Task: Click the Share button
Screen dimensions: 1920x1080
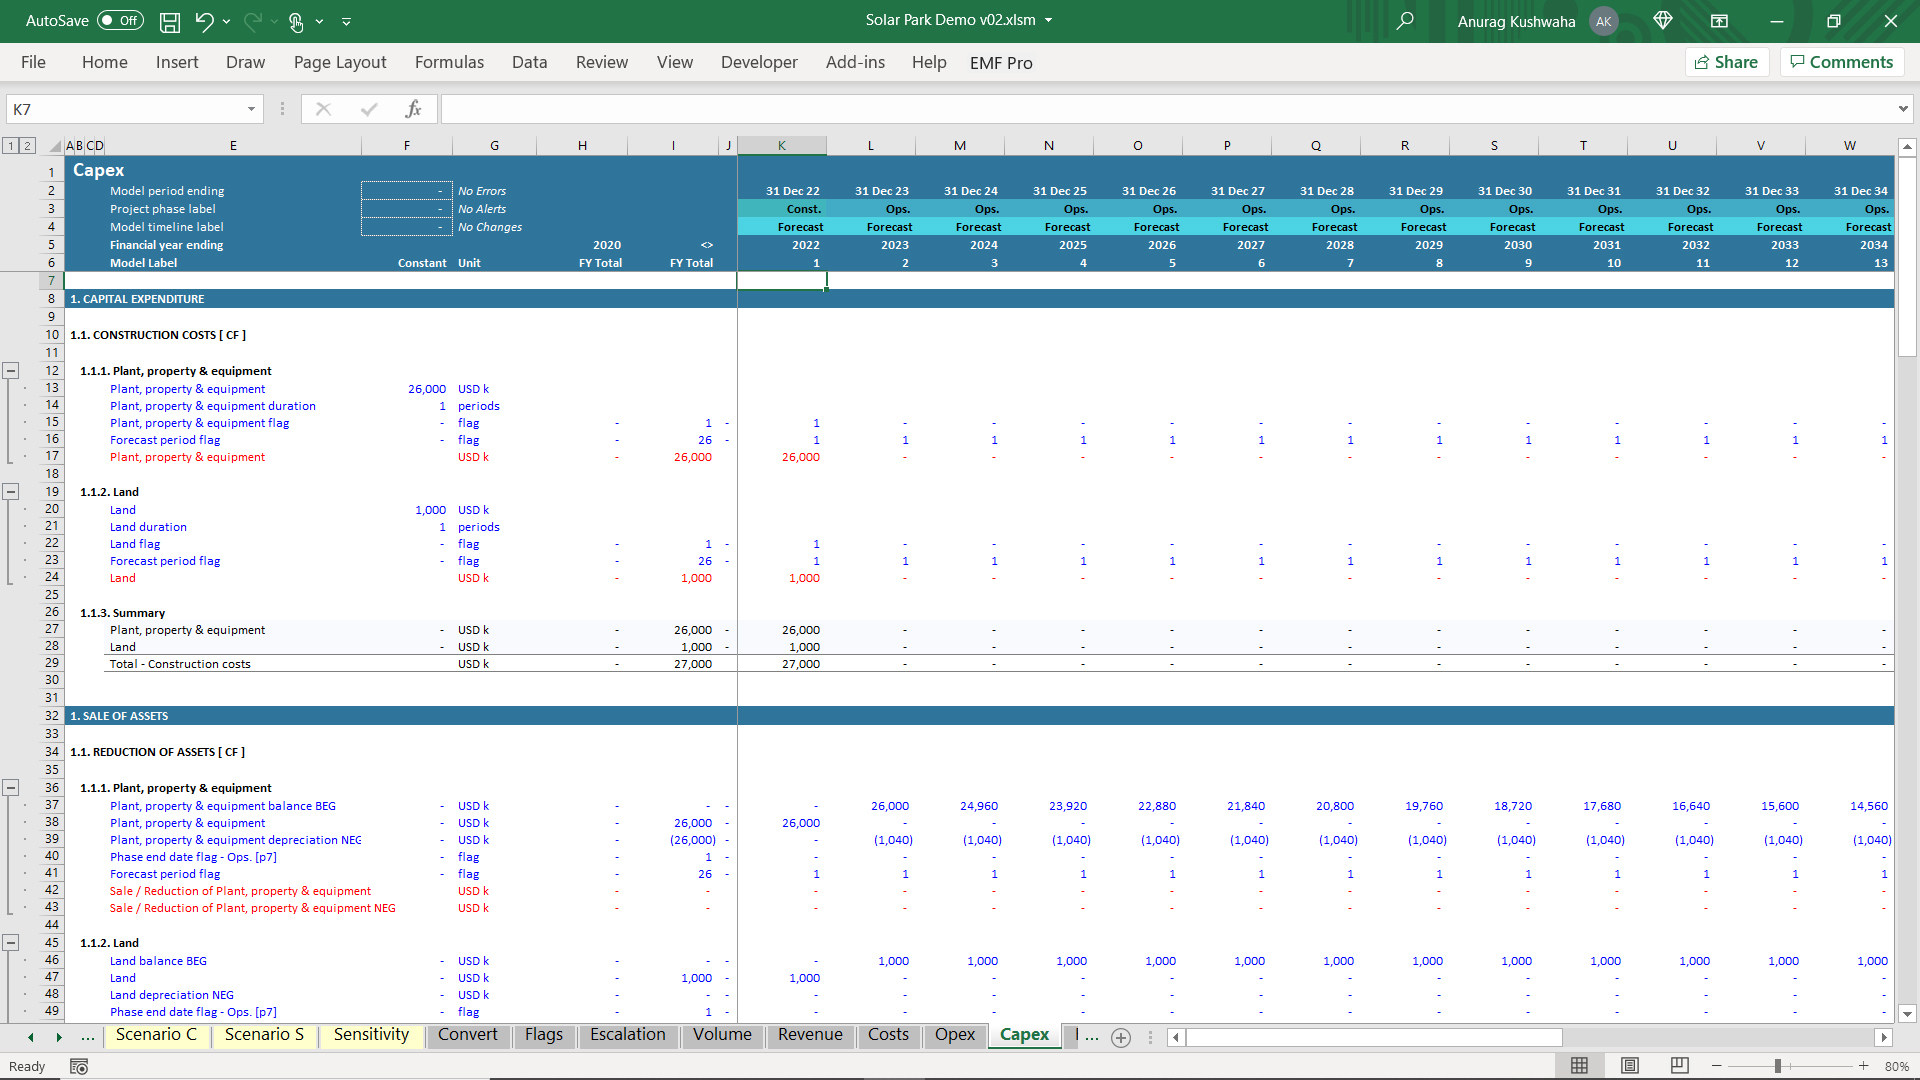Action: point(1727,62)
